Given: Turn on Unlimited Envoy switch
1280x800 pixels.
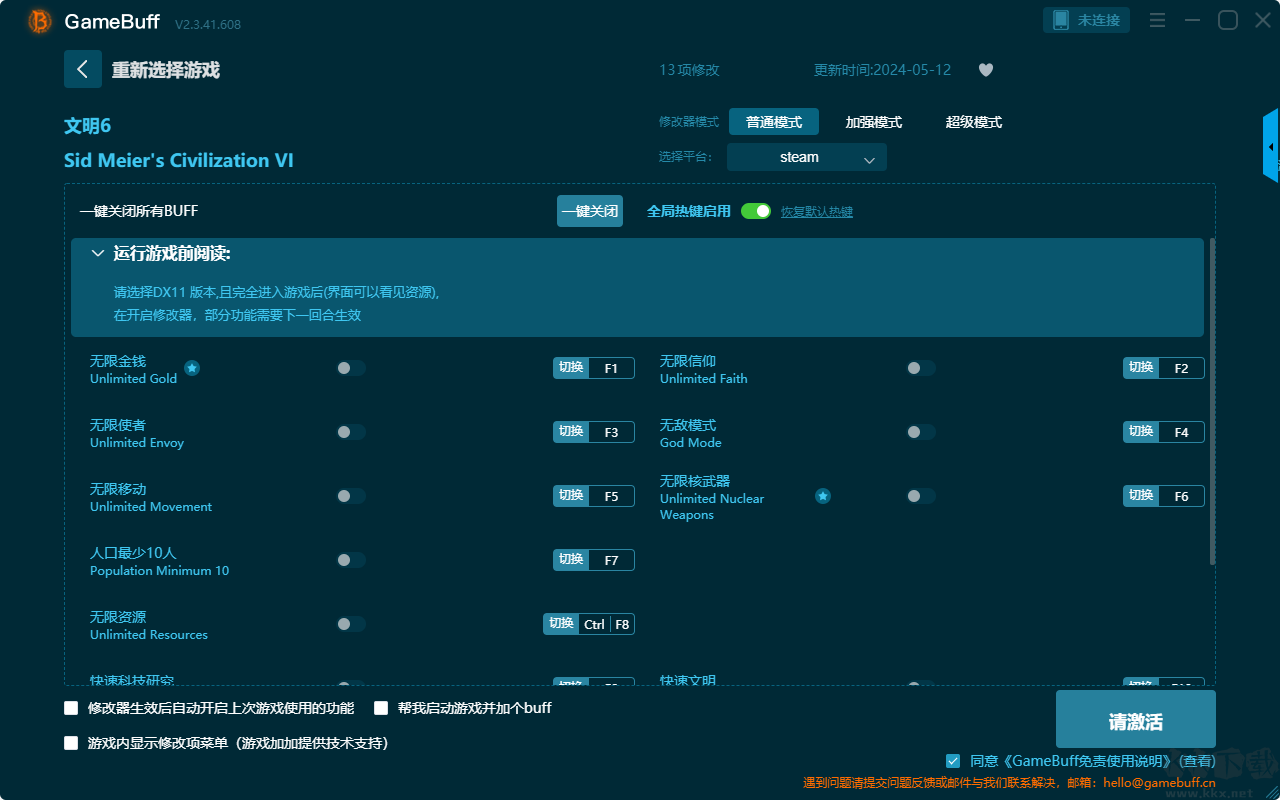Looking at the screenshot, I should [351, 432].
